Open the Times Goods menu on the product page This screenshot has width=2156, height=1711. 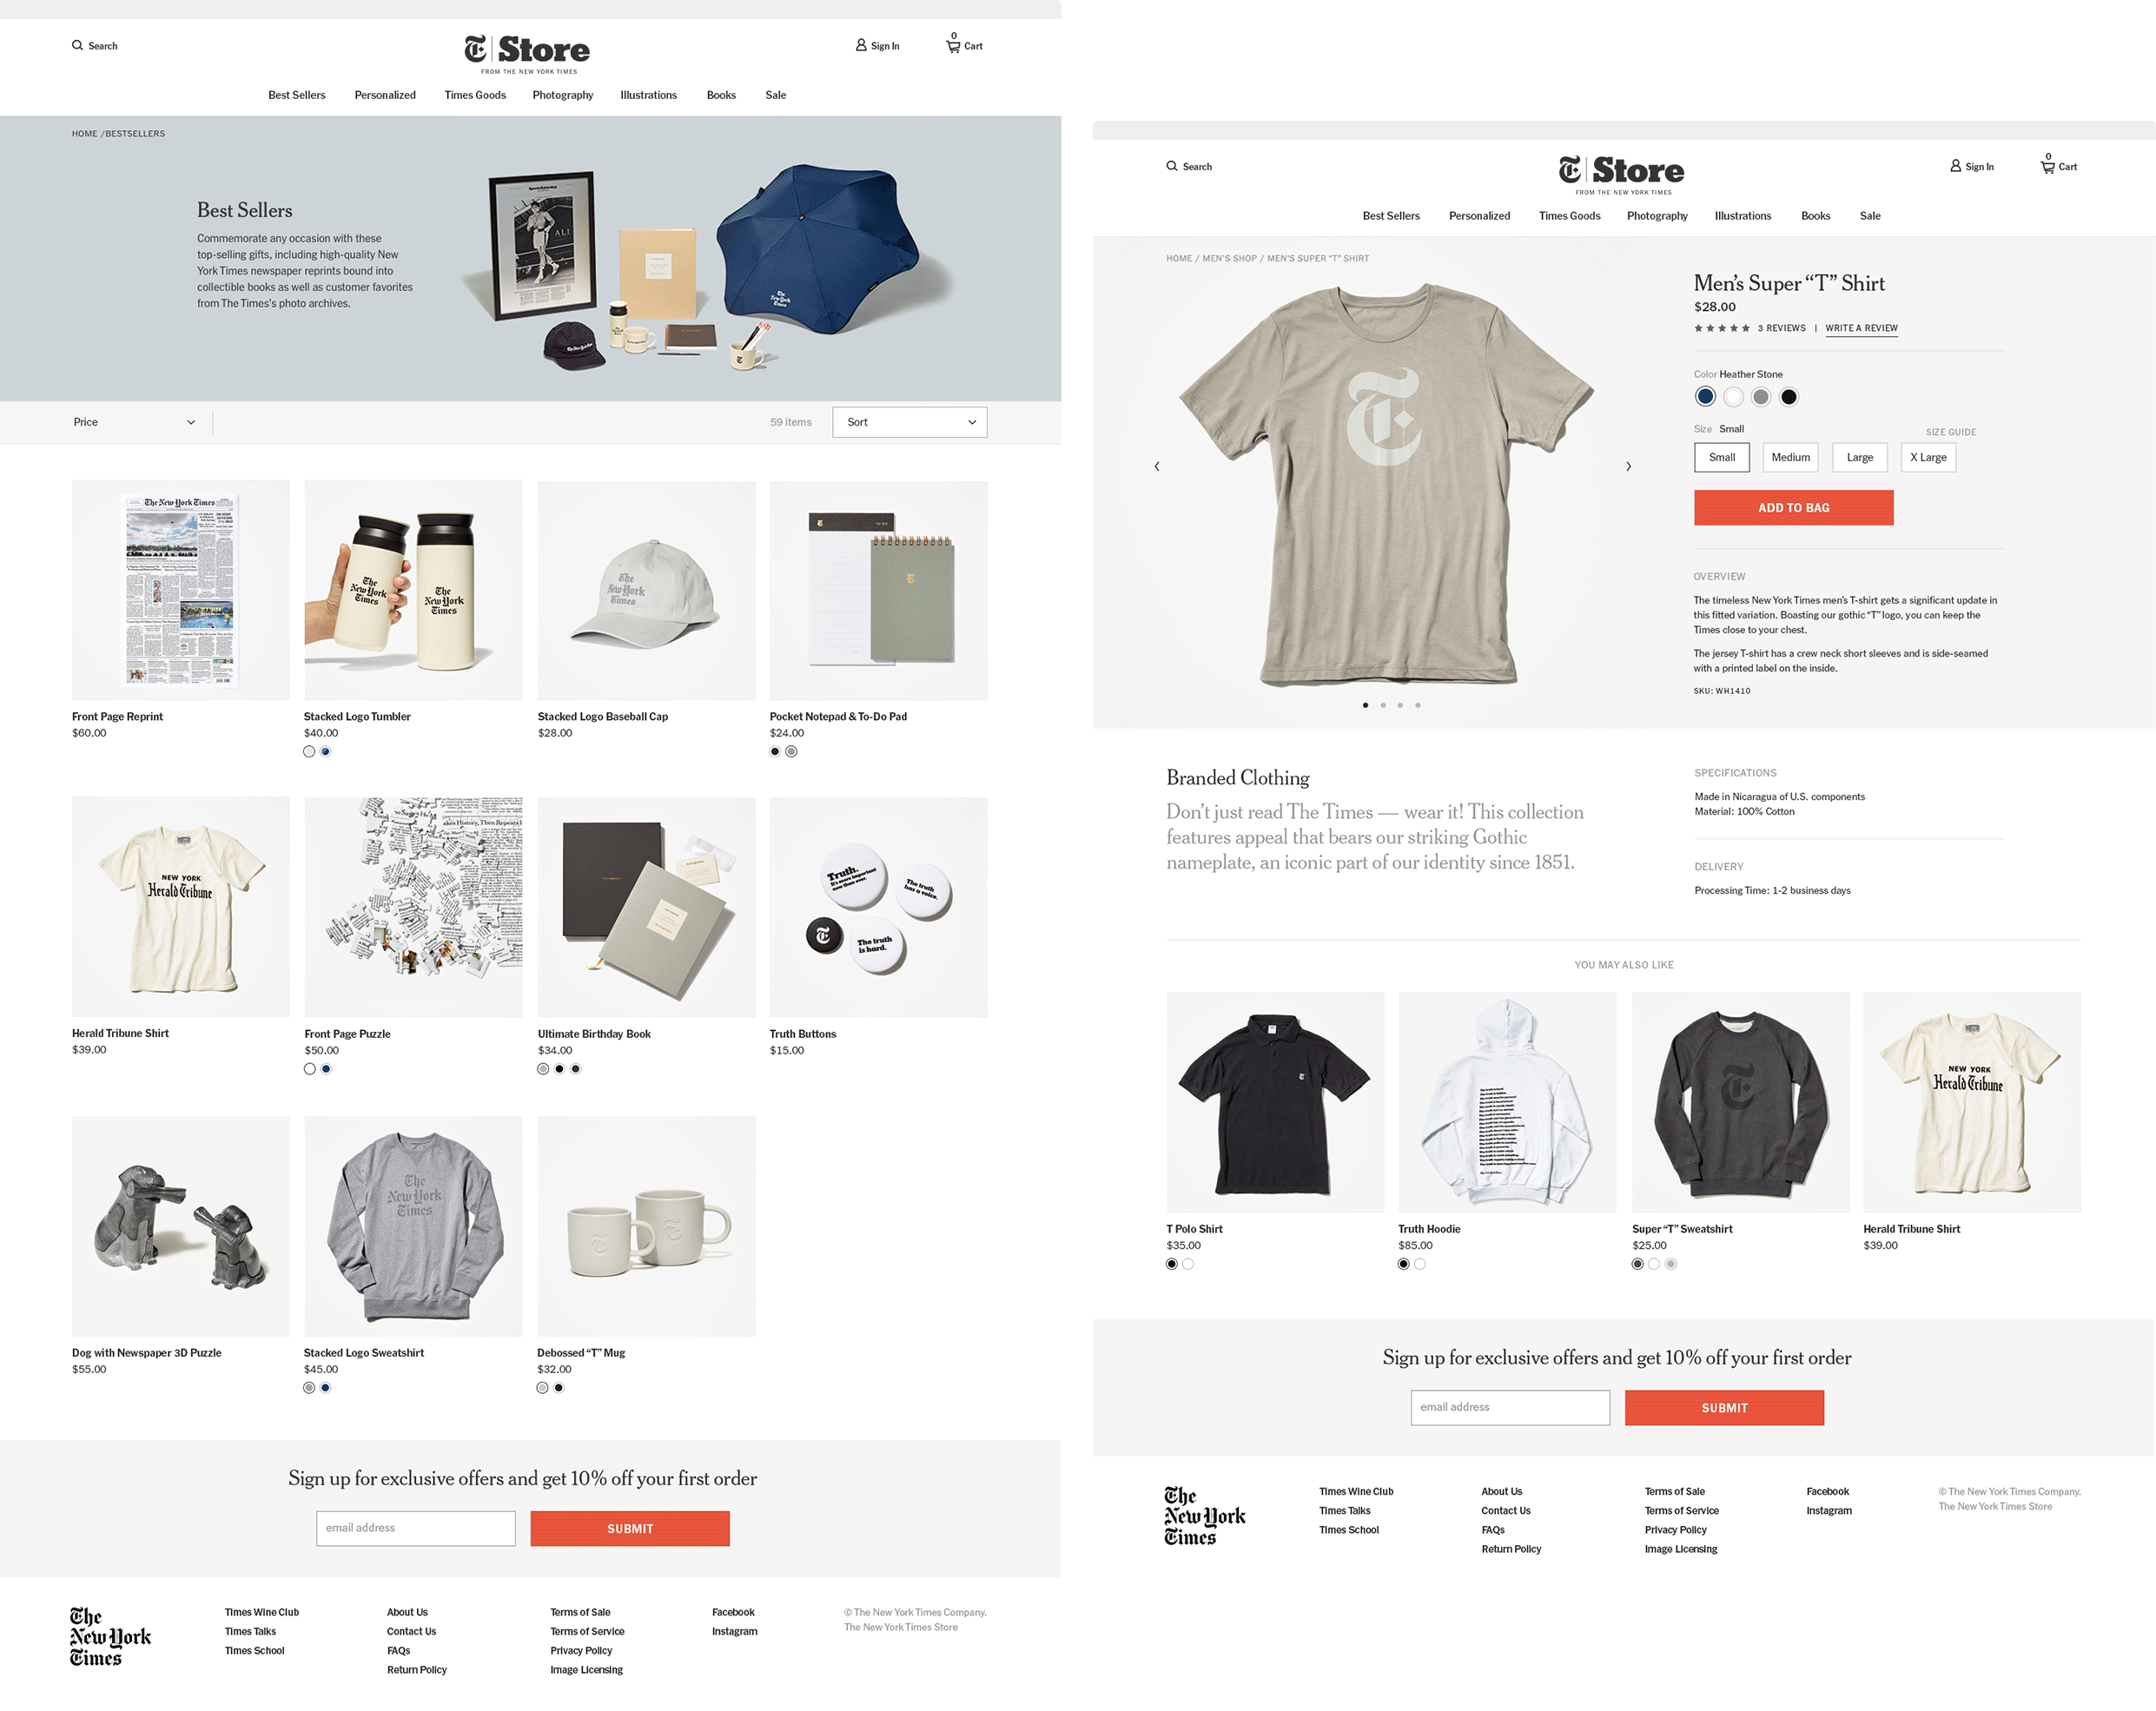pyautogui.click(x=1569, y=216)
